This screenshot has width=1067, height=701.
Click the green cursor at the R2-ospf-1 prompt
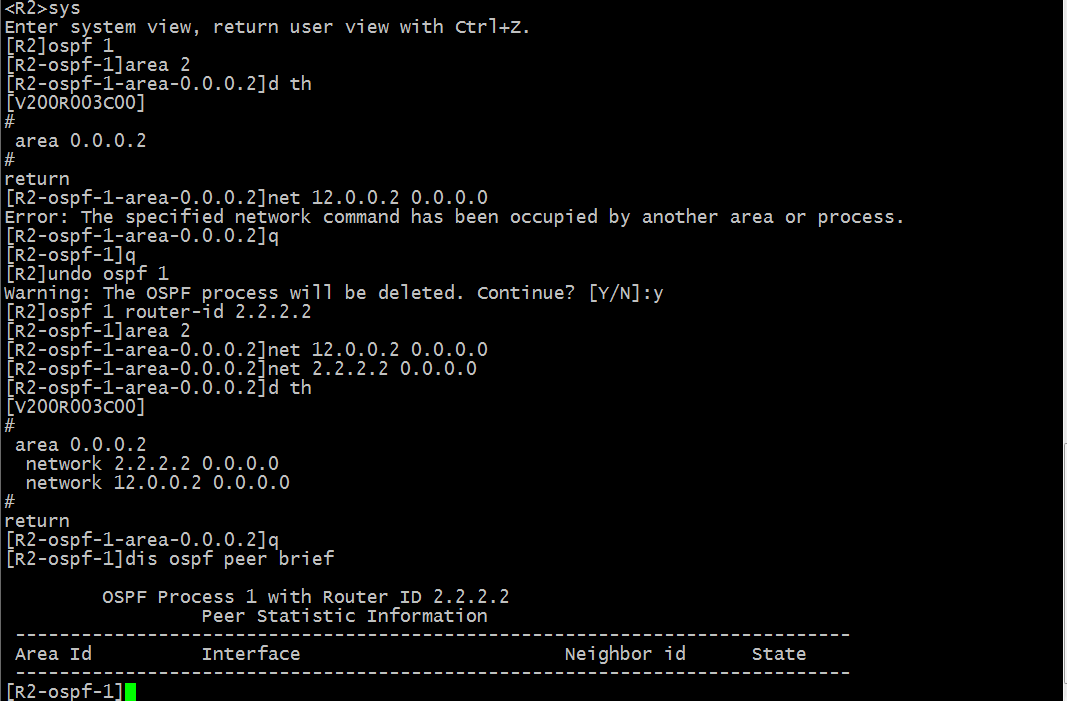[130, 691]
